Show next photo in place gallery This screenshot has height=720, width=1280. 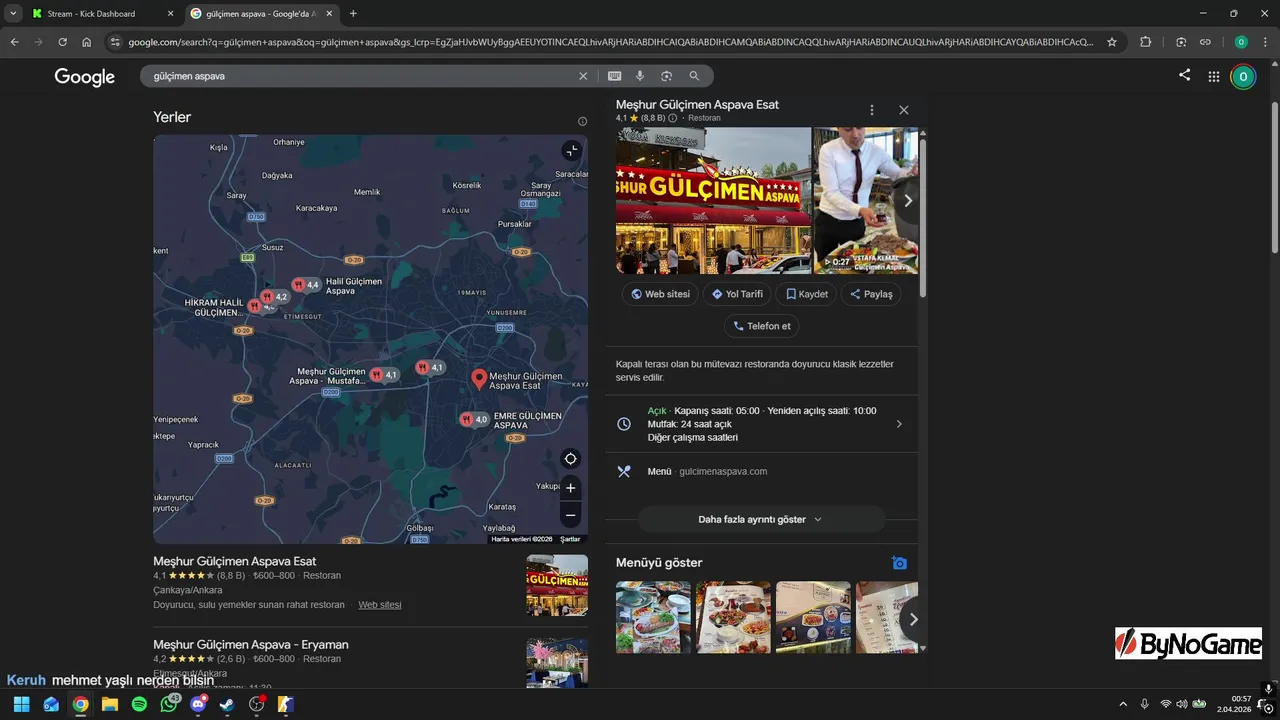click(908, 200)
